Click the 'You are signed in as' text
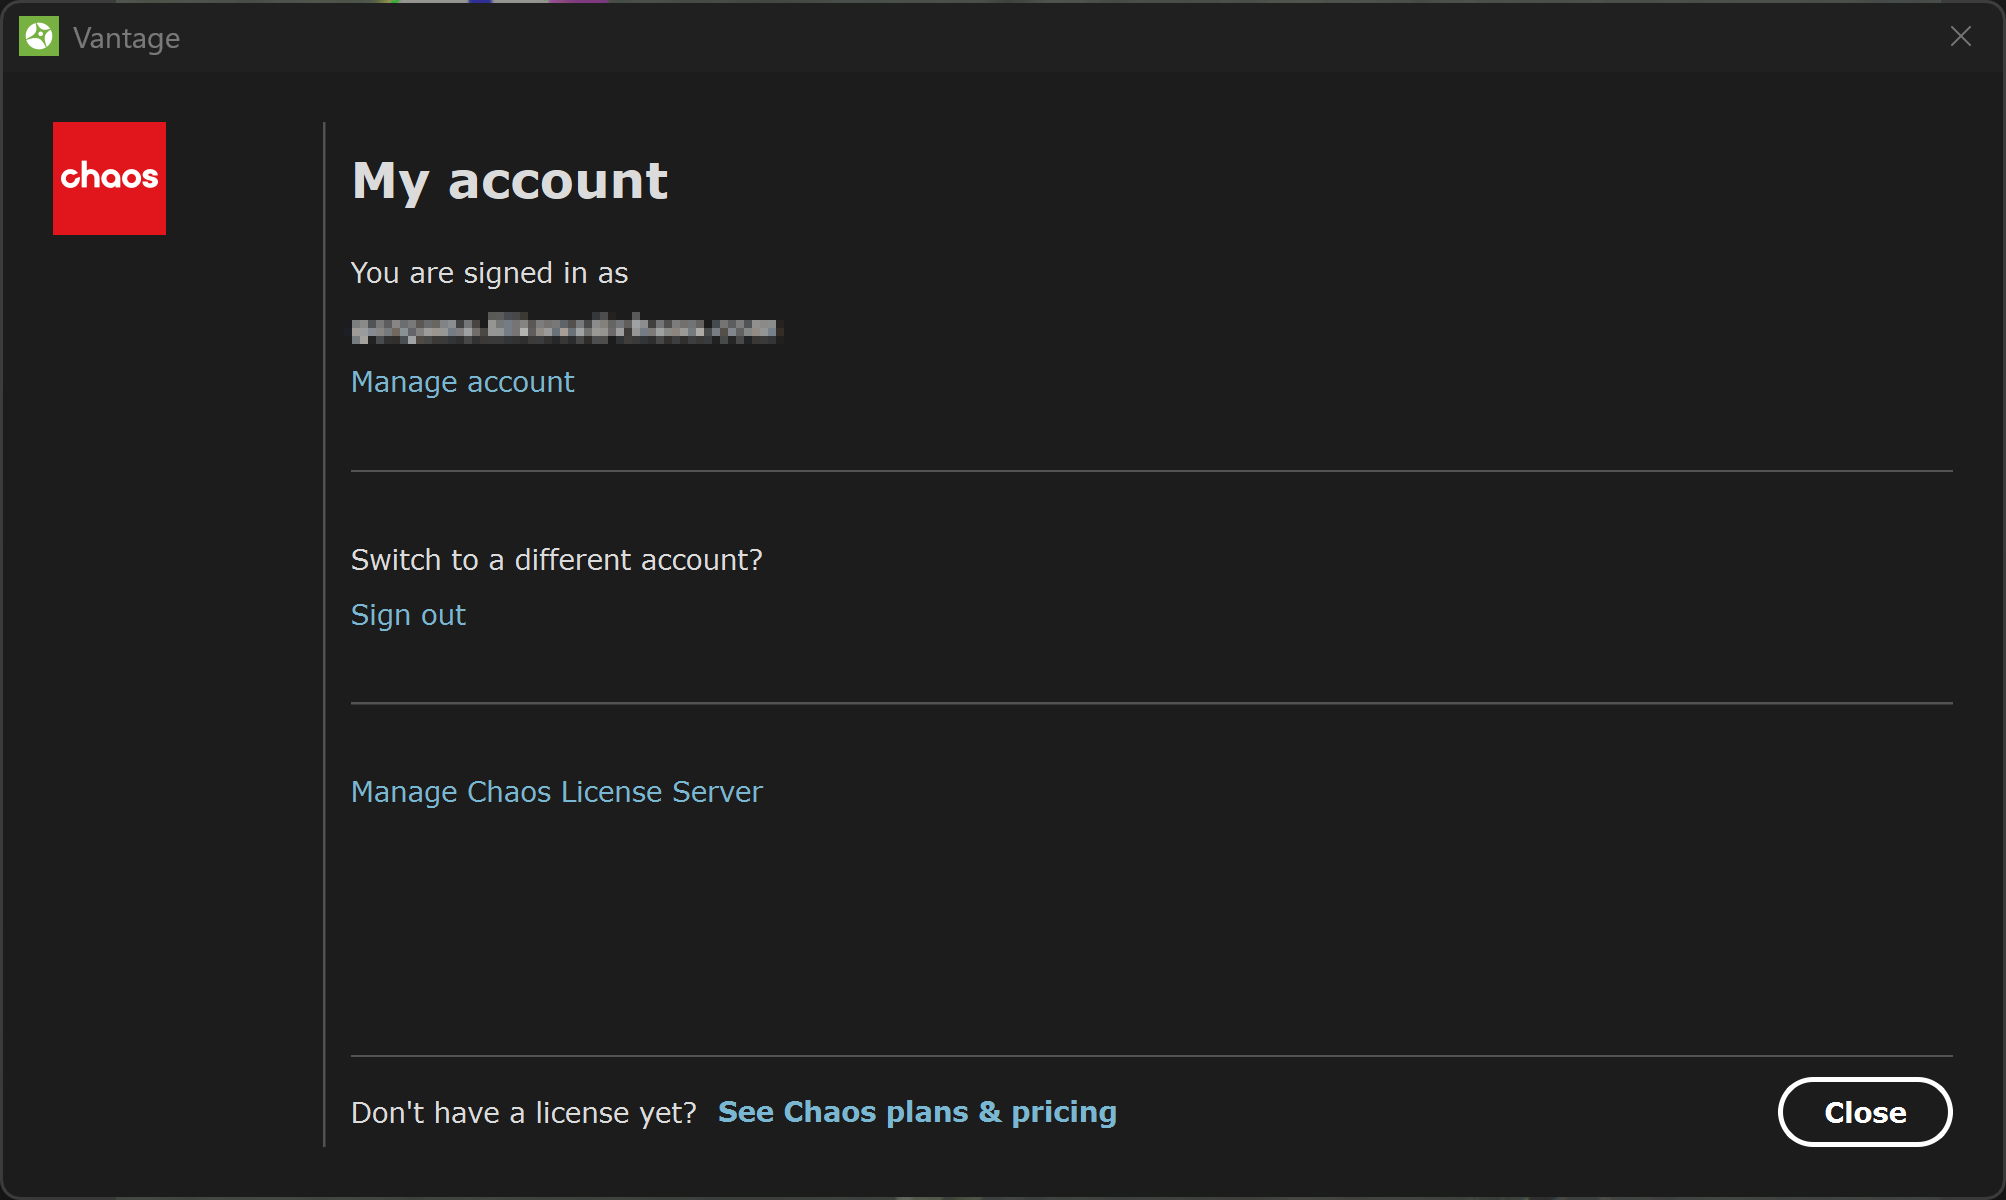 click(489, 273)
